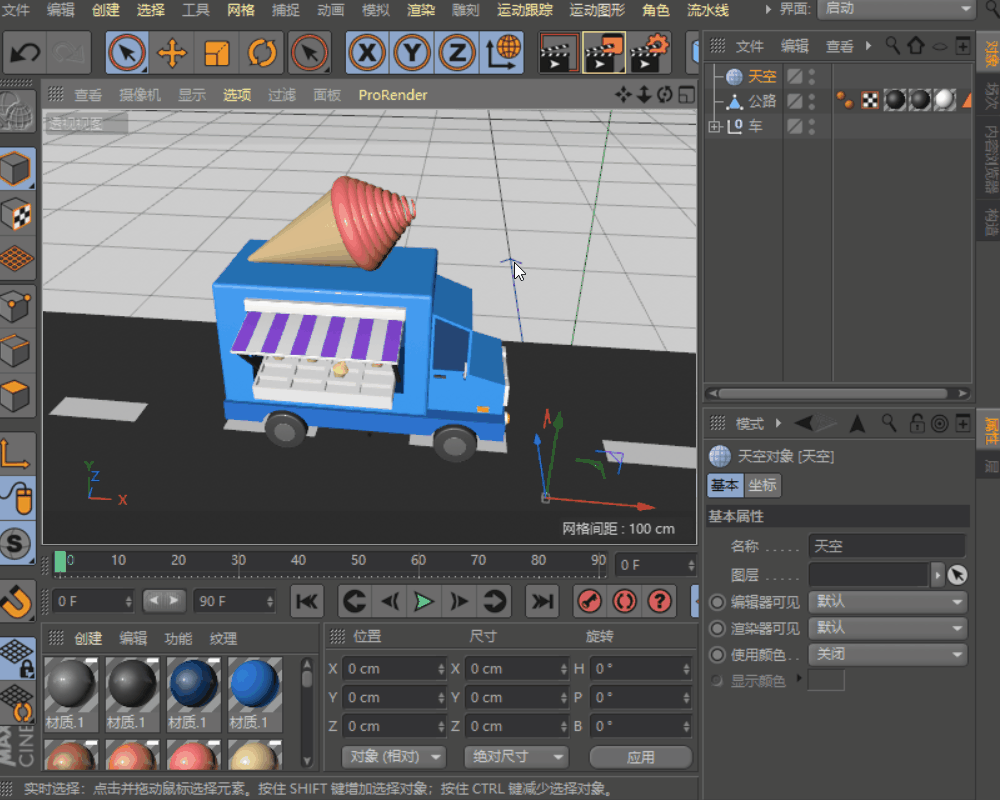Enable autokeying record button
Screen dimensions: 1000x800
tap(624, 601)
